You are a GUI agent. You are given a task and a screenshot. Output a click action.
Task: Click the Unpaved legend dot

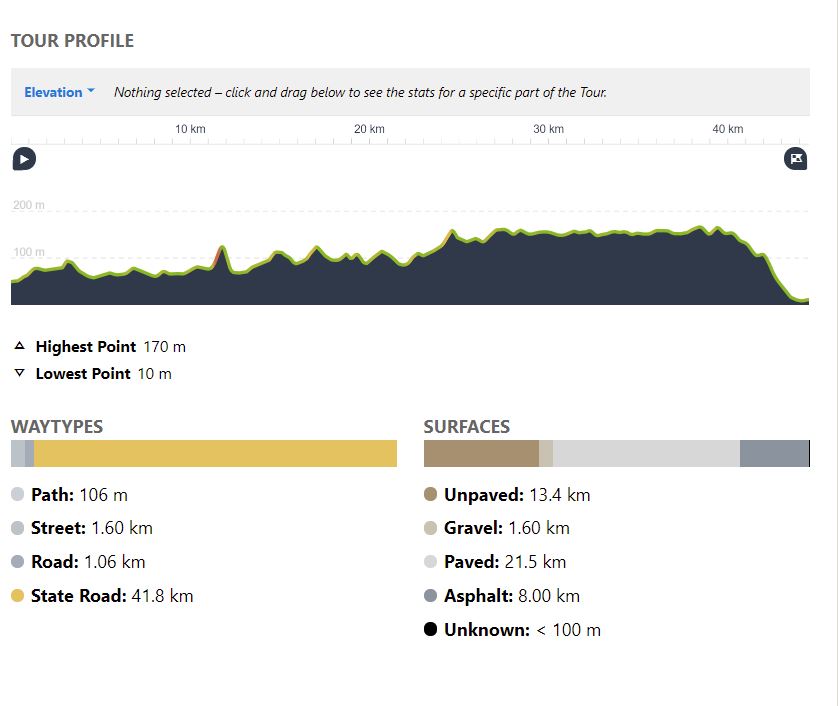click(x=430, y=494)
